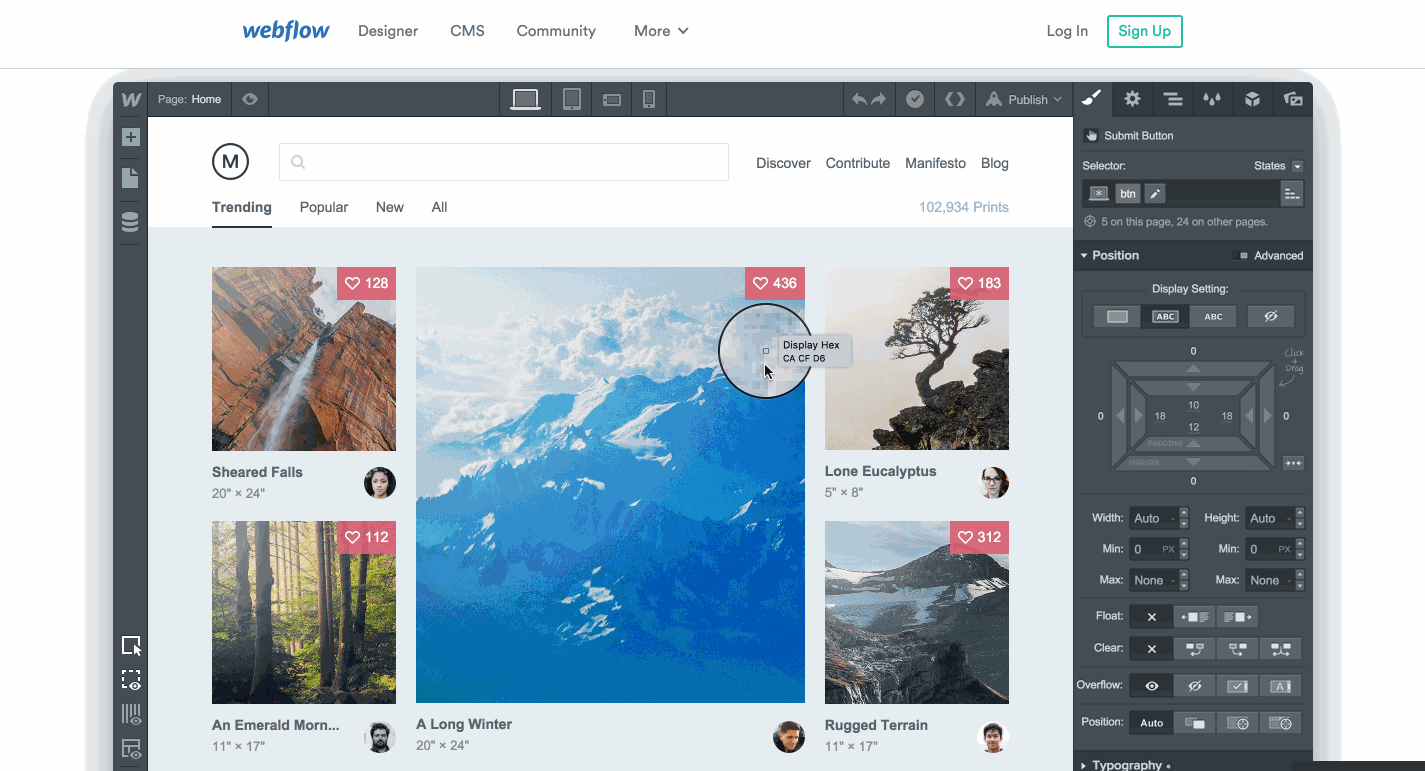Open the Navigator tab
Screen dimensions: 1425x771
pyautogui.click(x=1172, y=98)
